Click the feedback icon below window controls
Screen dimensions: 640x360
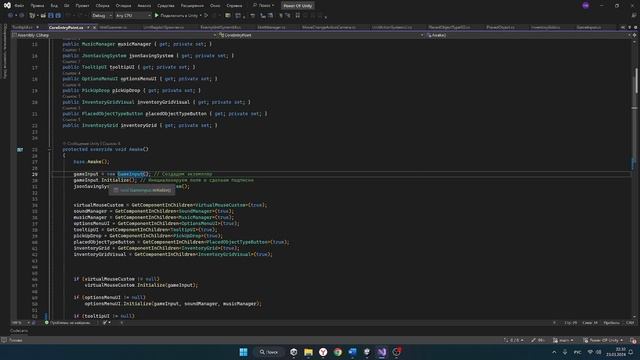tap(634, 16)
